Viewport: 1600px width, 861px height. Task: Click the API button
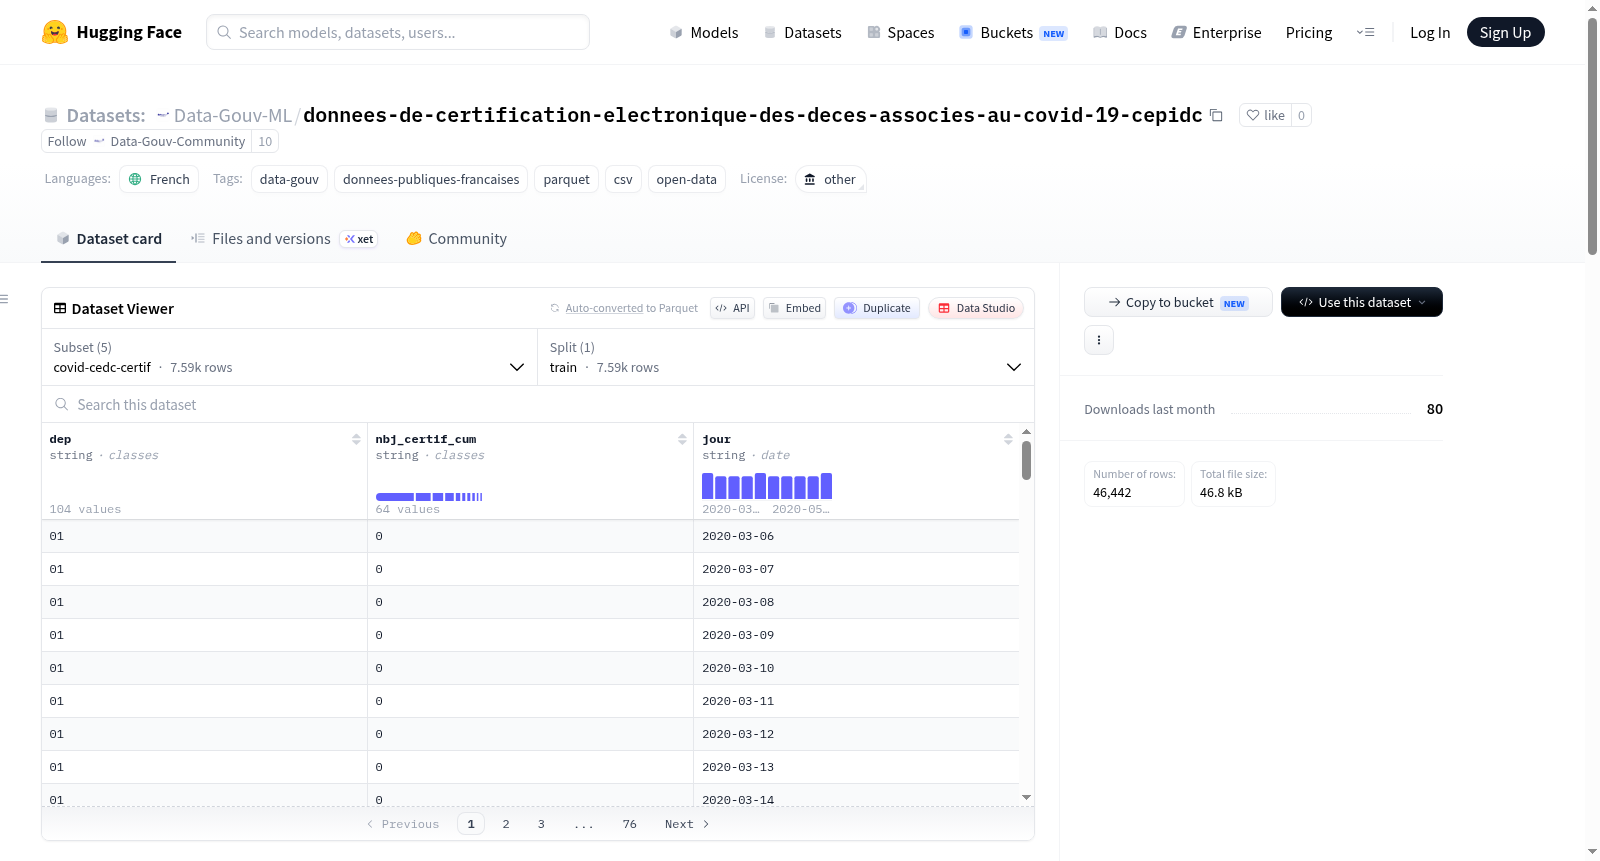point(732,308)
